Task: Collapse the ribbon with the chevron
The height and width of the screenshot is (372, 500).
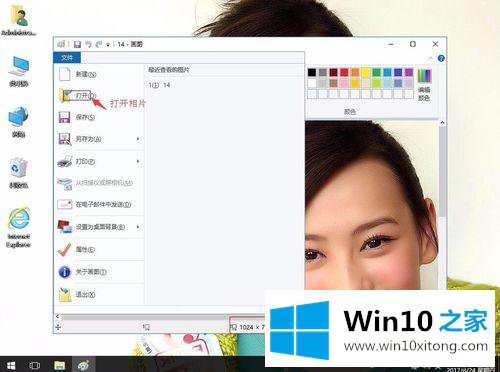Action: 431,58
